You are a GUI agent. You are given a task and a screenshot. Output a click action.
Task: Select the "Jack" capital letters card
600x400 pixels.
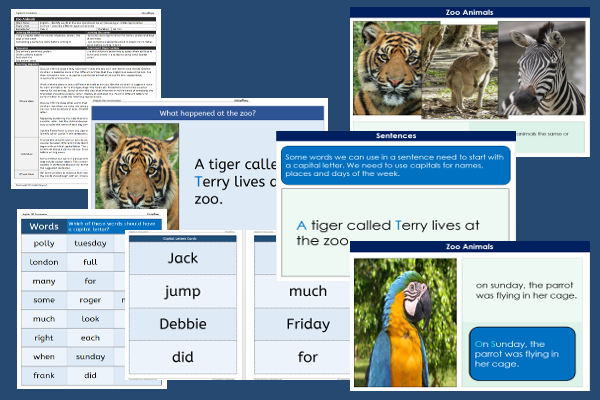[183, 258]
